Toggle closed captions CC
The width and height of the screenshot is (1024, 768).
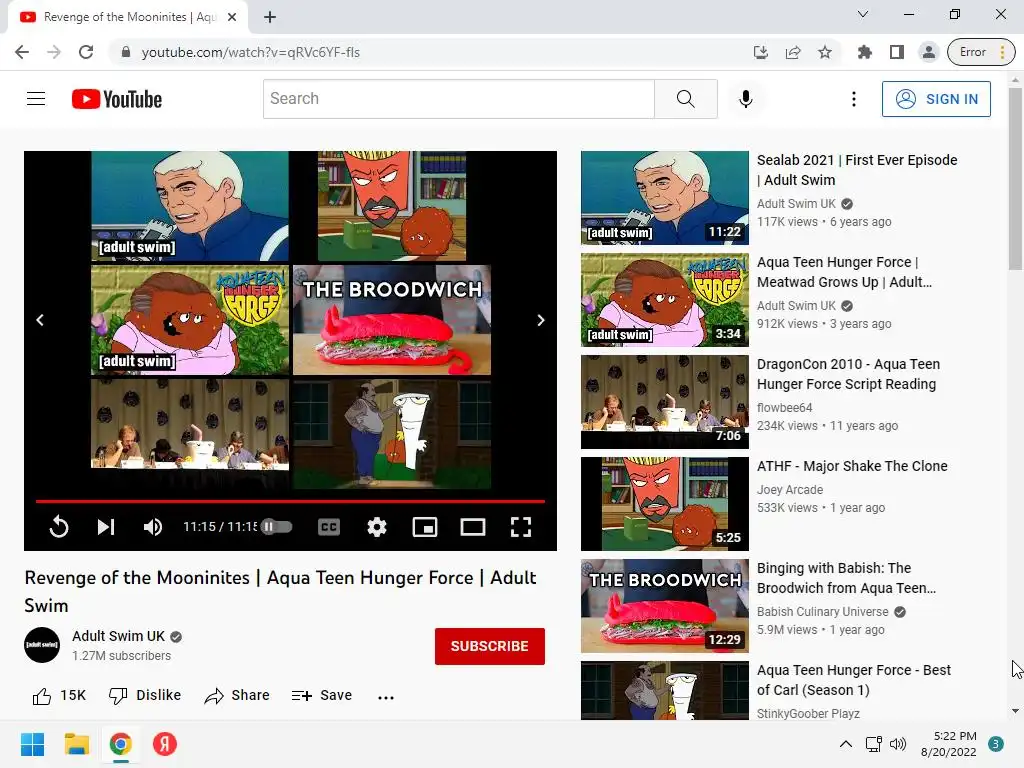coord(328,526)
